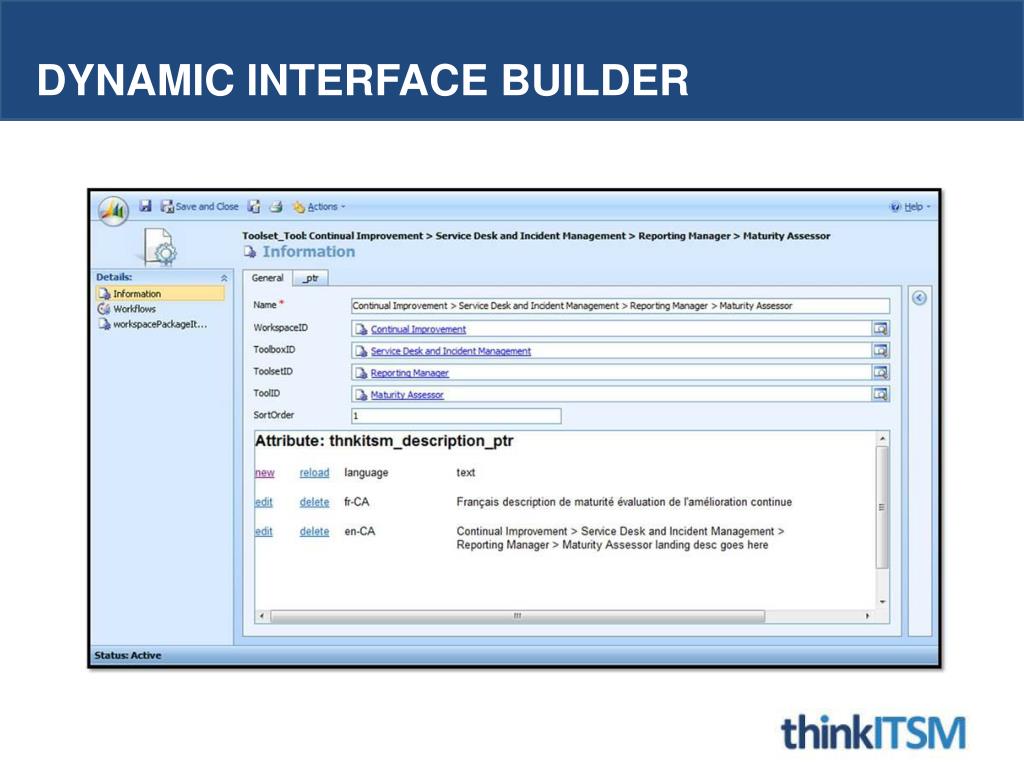This screenshot has height=768, width=1024.
Task: Select Information in Details pane
Action: tap(161, 294)
